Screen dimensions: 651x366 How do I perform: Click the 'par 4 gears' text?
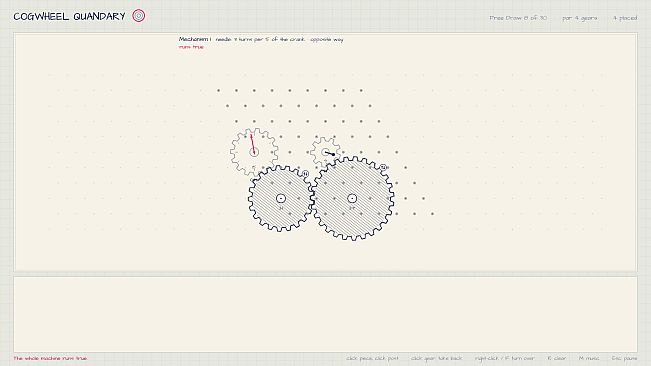(580, 18)
